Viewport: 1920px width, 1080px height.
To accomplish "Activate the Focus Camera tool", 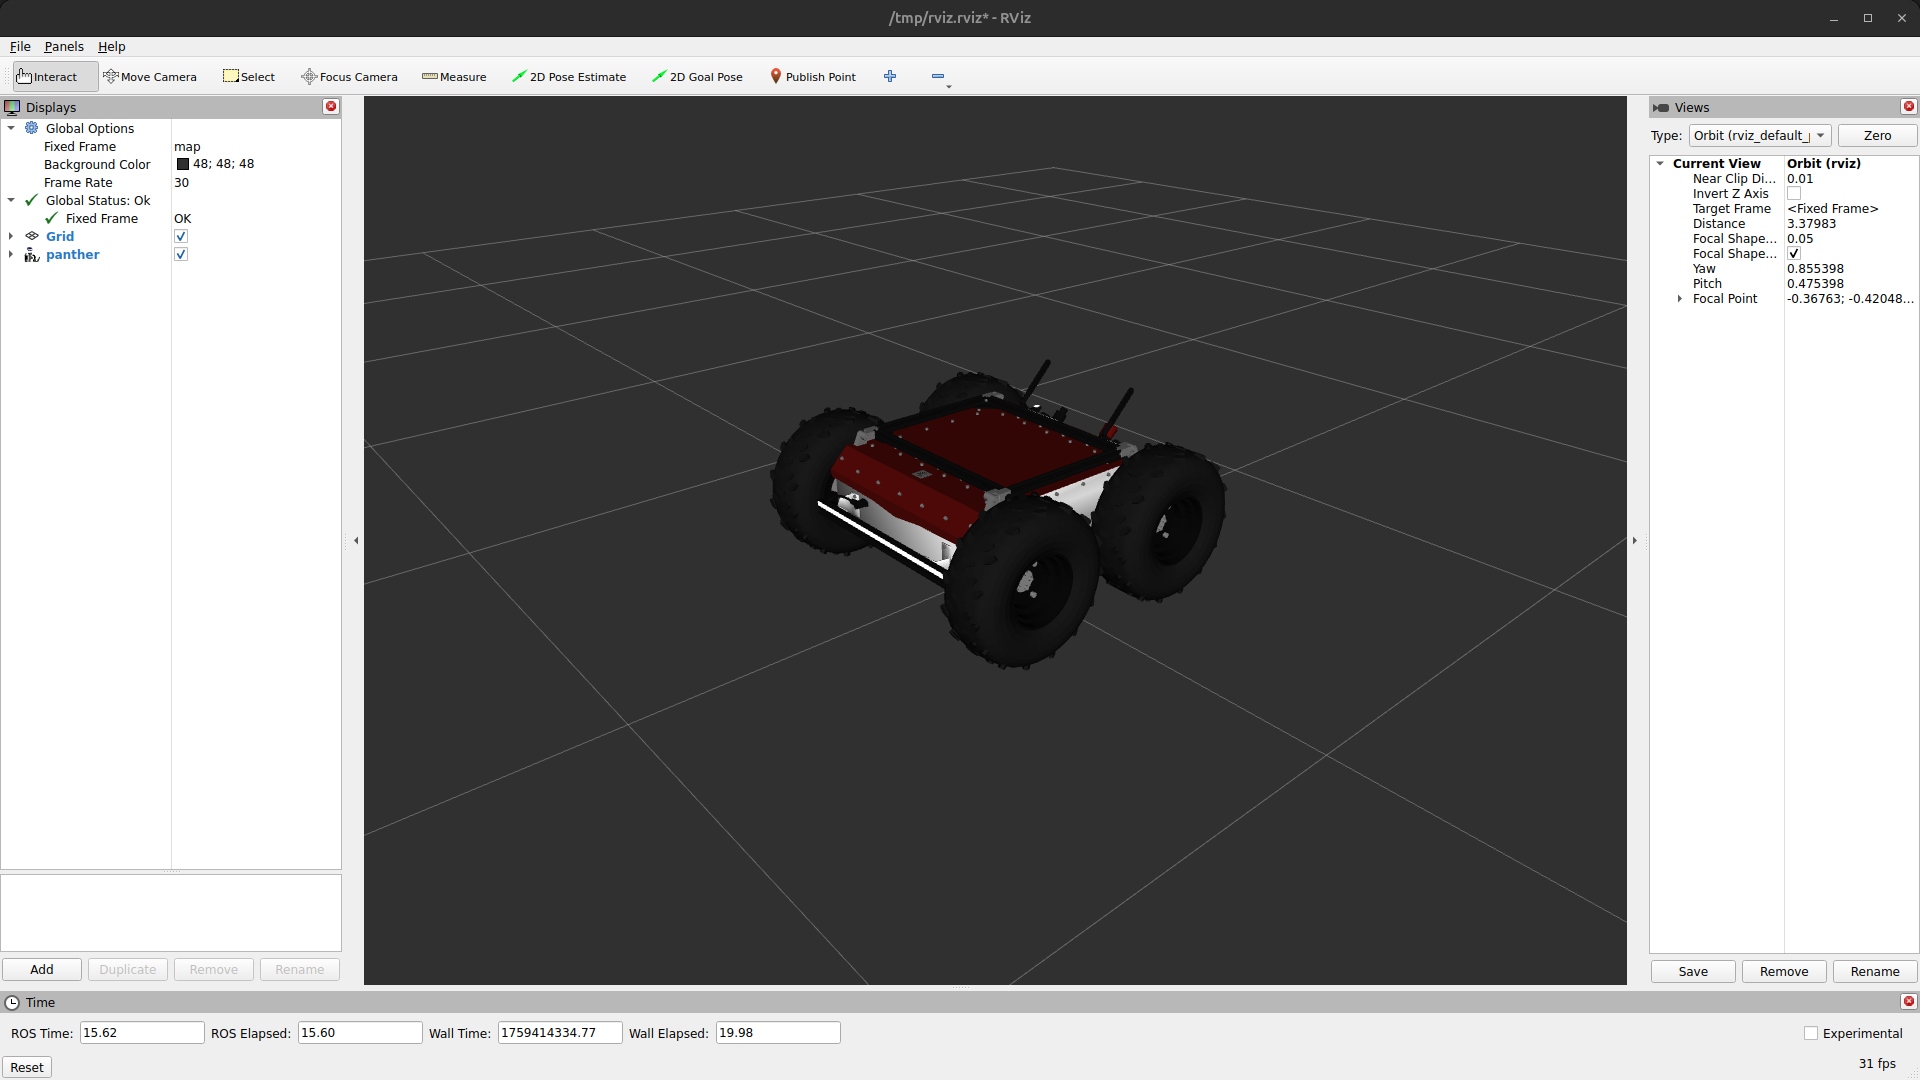I will point(349,77).
